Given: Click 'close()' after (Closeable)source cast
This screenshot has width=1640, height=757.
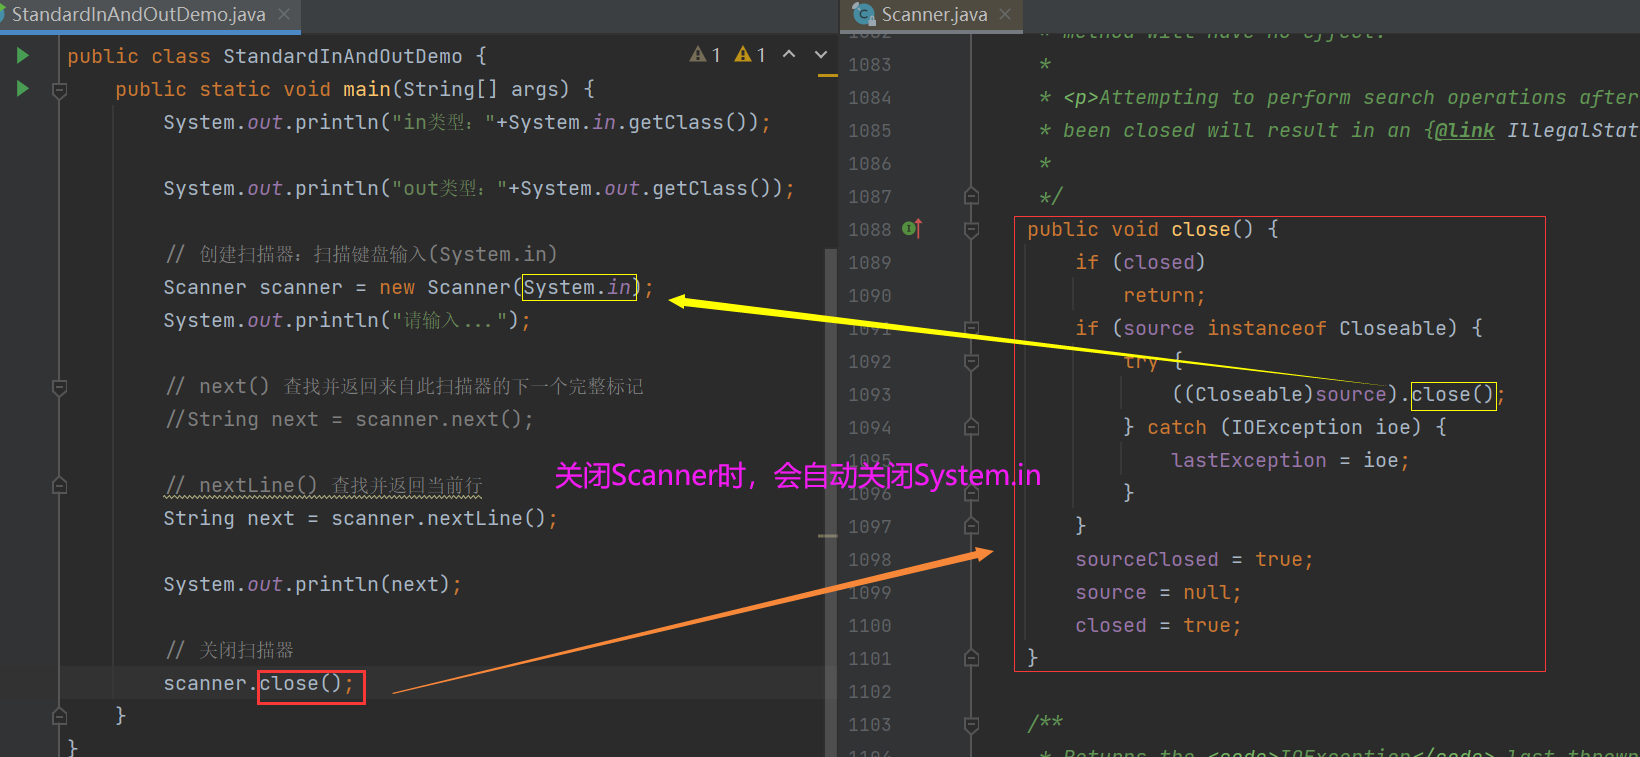Looking at the screenshot, I should tap(1452, 395).
